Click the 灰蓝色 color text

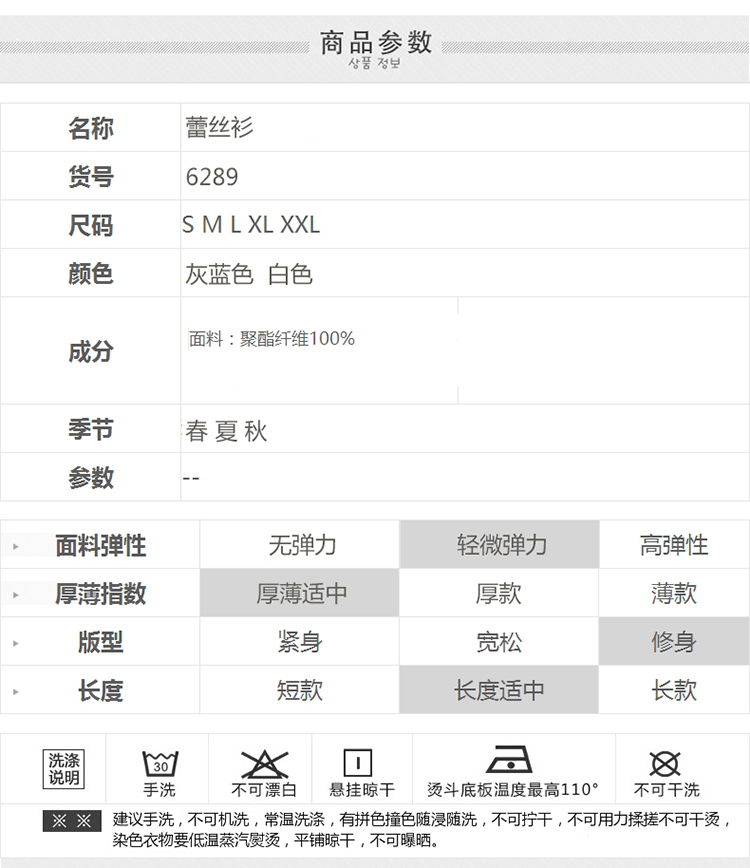click(x=219, y=274)
